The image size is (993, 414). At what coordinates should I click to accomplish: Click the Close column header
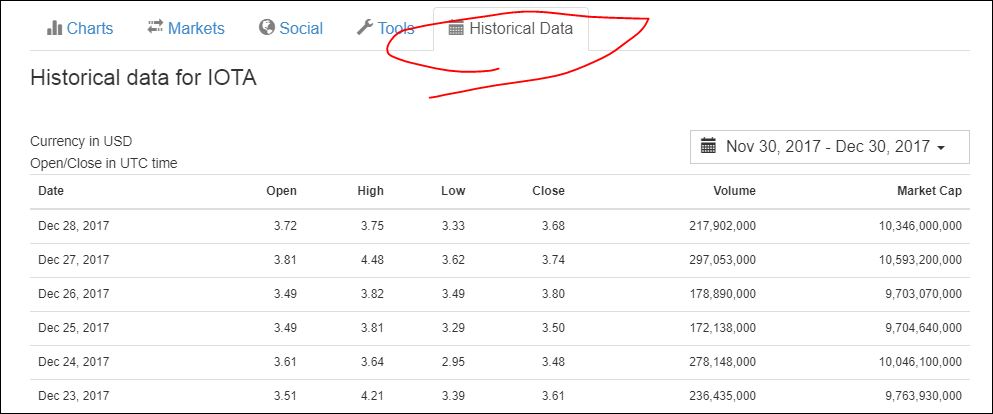548,191
